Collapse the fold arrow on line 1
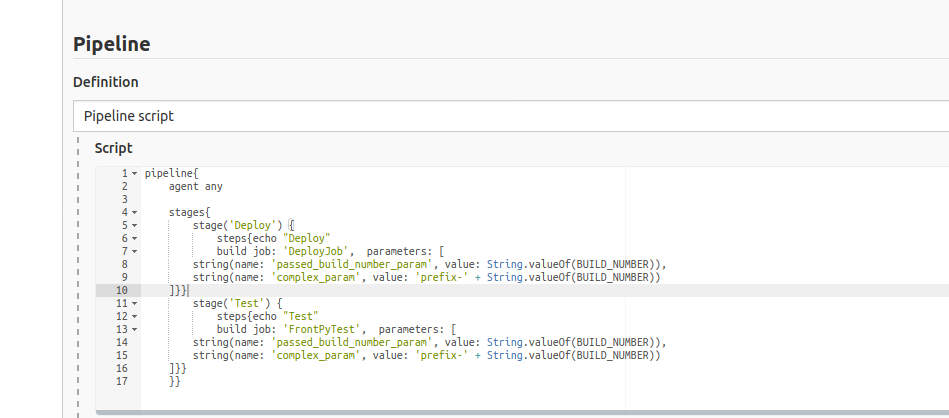This screenshot has height=418, width=949. click(134, 174)
